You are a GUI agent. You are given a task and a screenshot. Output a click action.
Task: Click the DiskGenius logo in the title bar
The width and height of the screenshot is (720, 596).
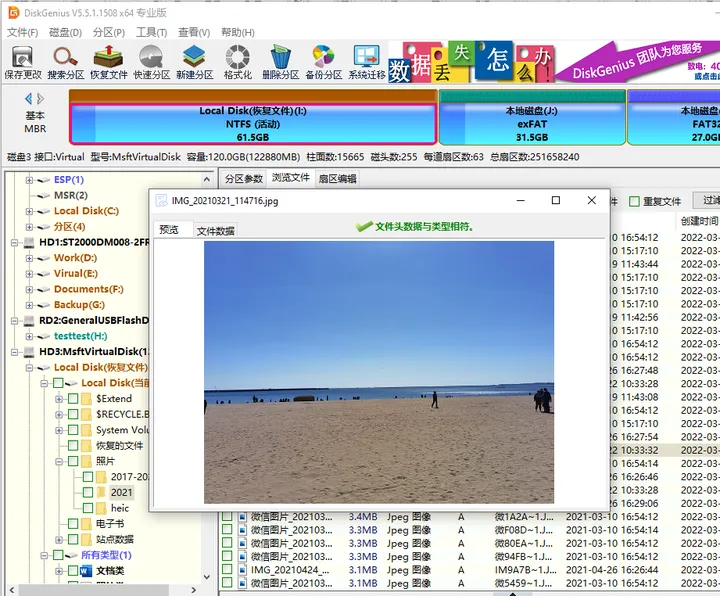pyautogui.click(x=14, y=12)
